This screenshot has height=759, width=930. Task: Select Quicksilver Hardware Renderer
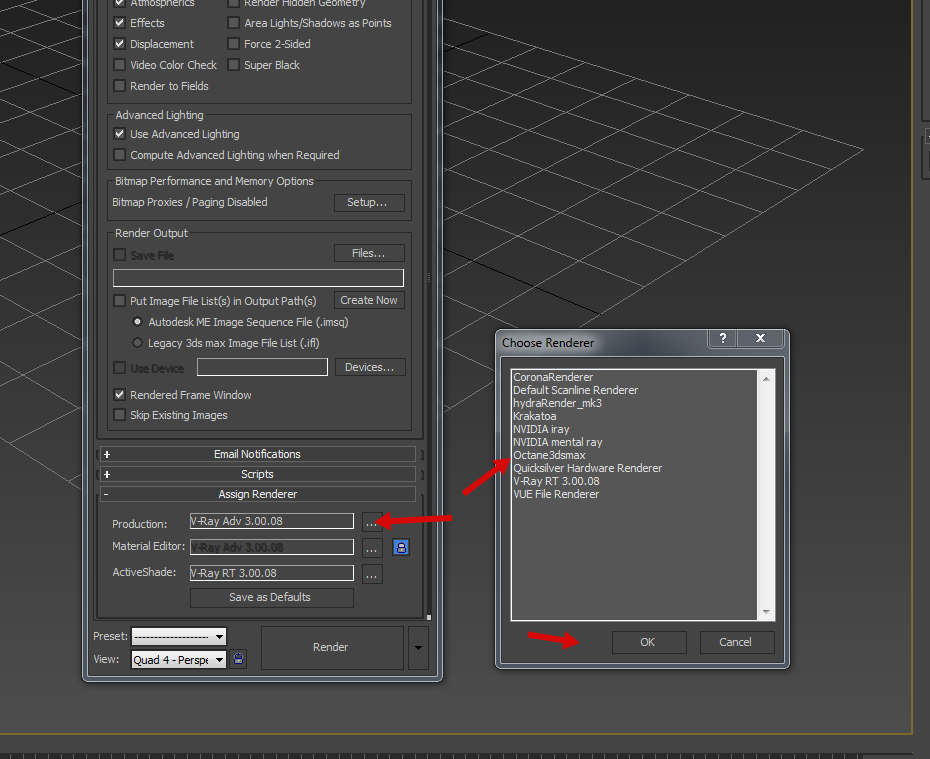point(587,468)
